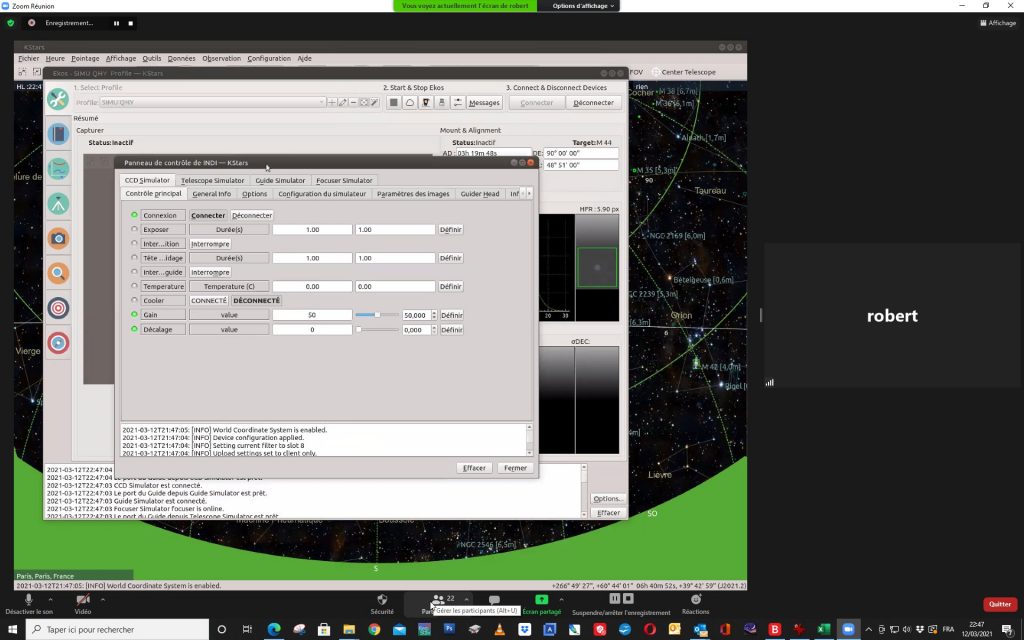Toggle the Zoom Vidéo camera

(x=83, y=603)
